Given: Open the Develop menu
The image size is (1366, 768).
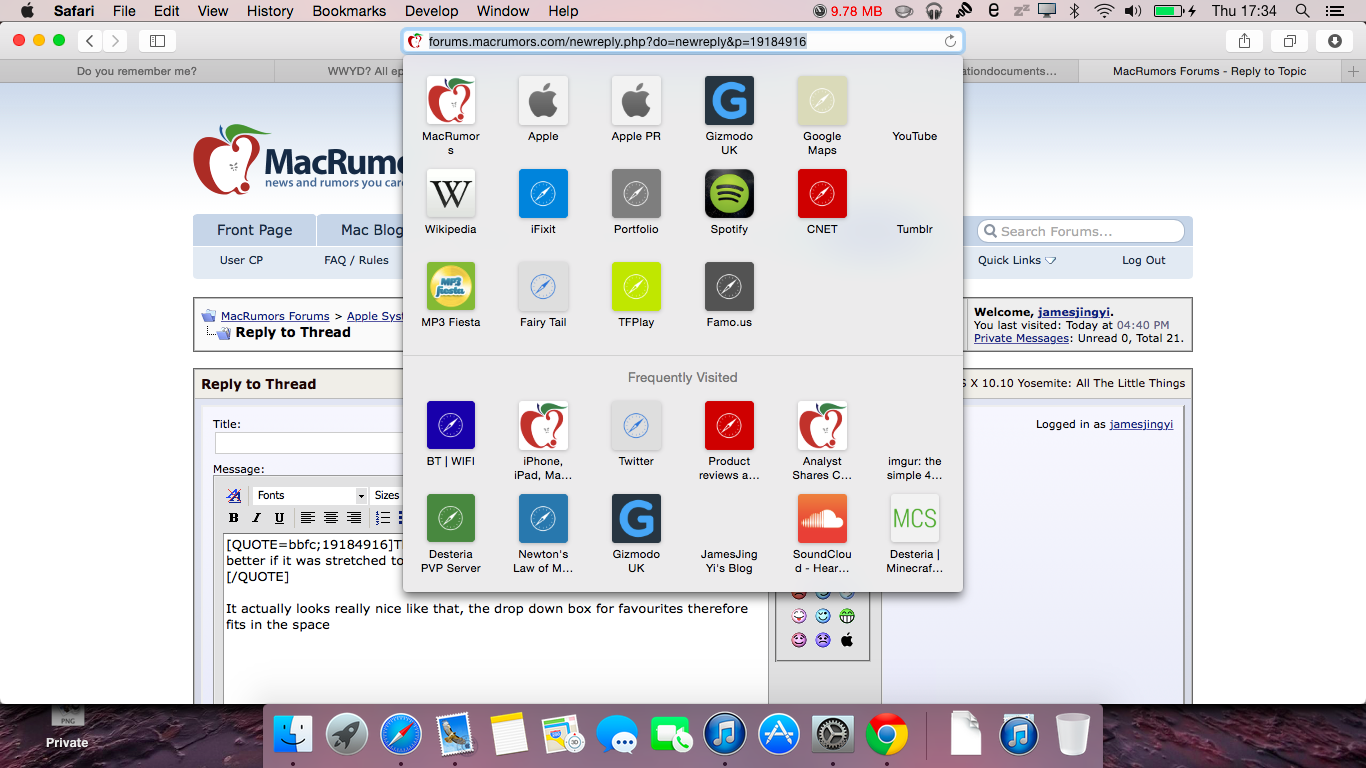Looking at the screenshot, I should 431,11.
